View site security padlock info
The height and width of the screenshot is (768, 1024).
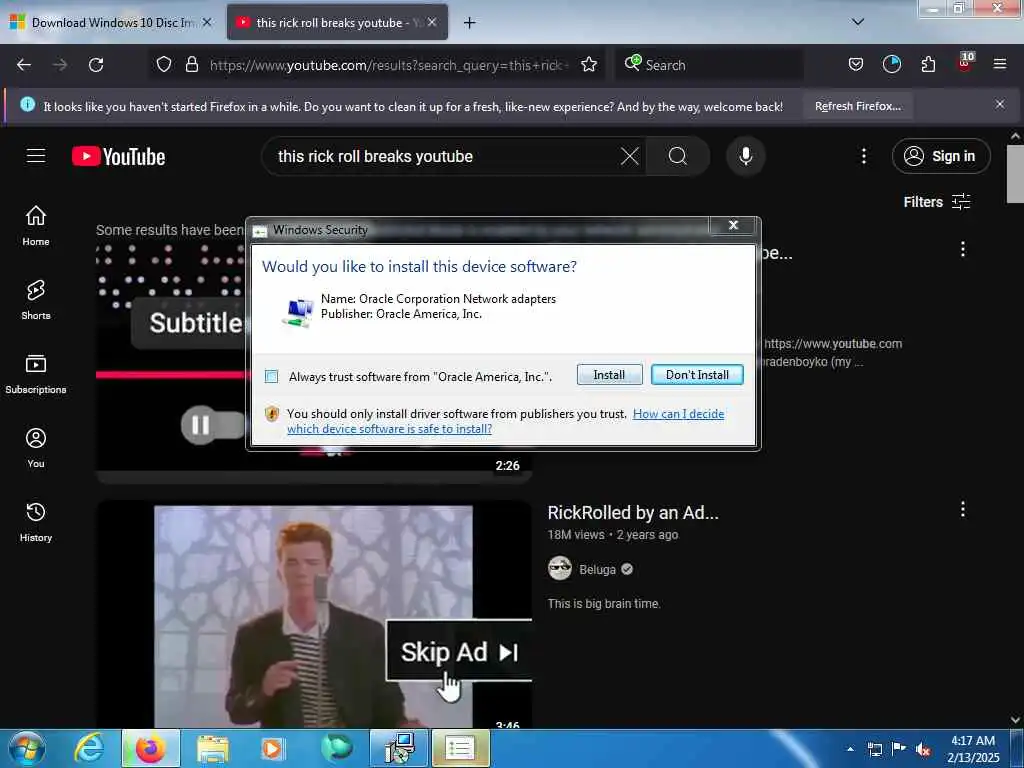point(192,64)
